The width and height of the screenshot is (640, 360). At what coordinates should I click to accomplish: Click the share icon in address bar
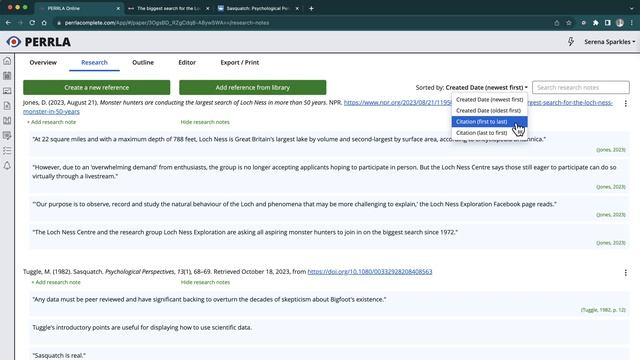tap(557, 23)
